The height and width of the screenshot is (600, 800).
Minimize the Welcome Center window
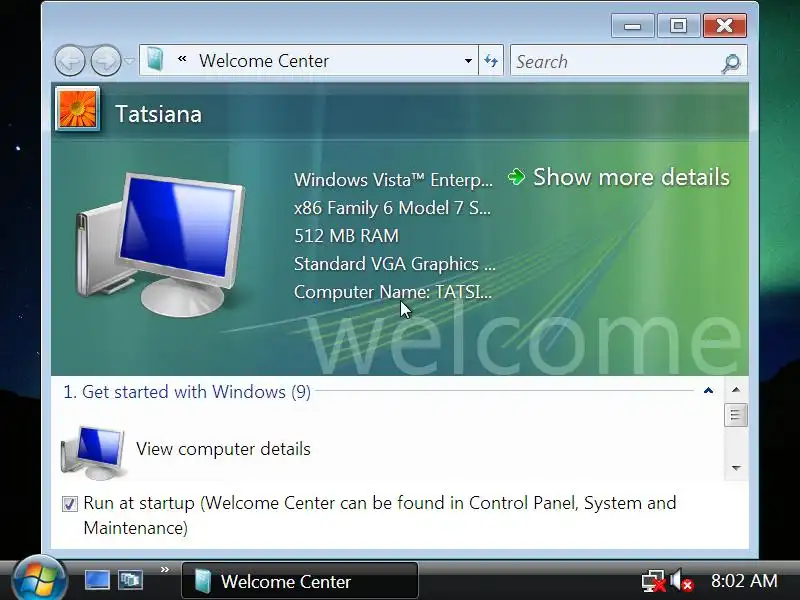click(632, 26)
